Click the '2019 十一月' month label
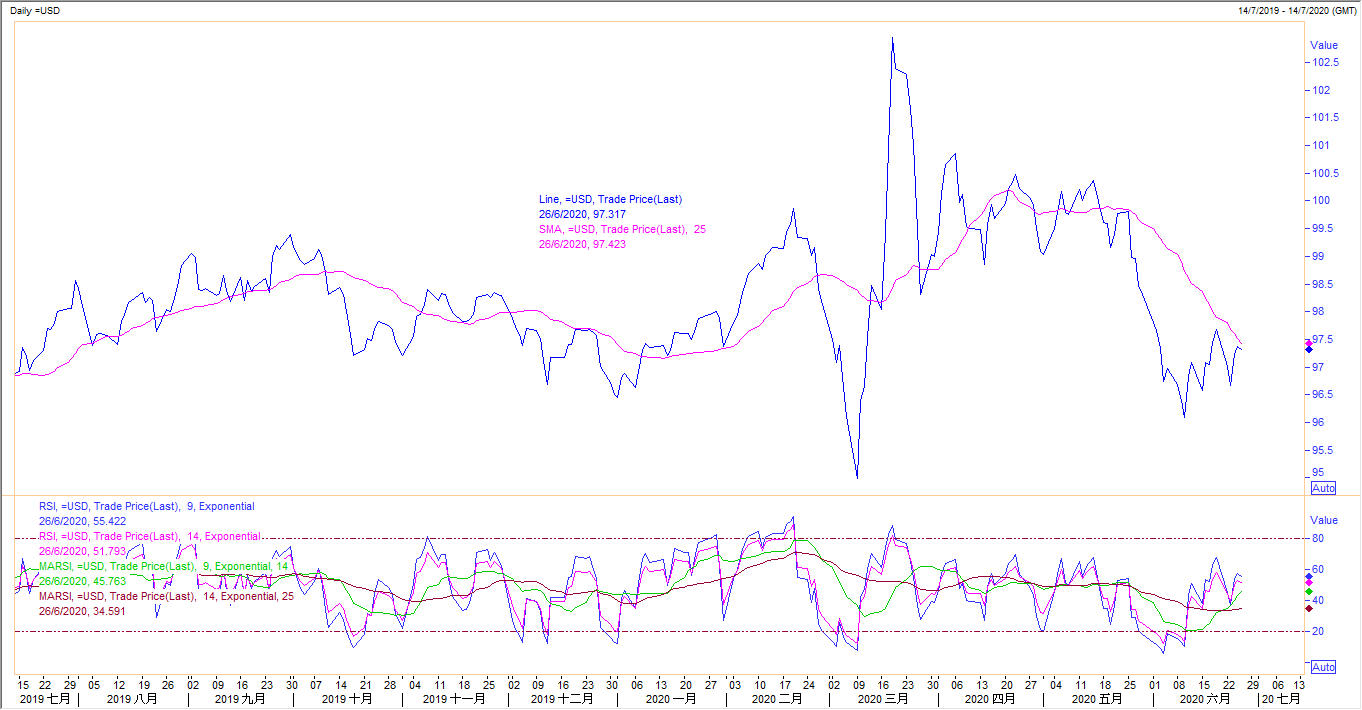The height and width of the screenshot is (710, 1362). 453,699
